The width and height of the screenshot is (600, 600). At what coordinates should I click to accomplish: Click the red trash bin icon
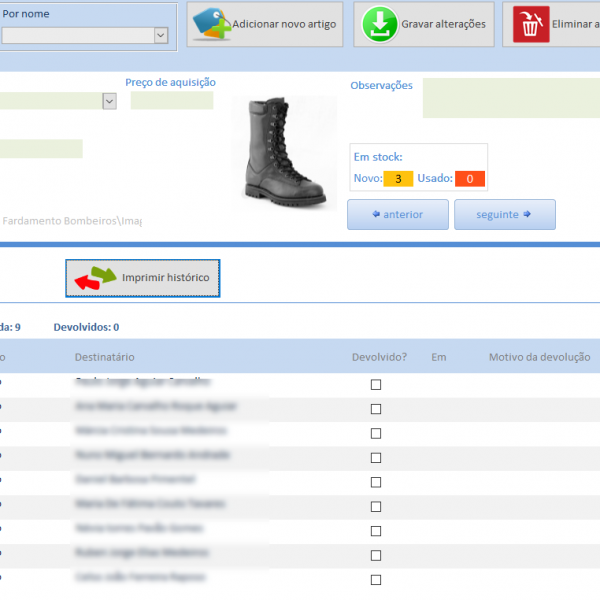[531, 24]
